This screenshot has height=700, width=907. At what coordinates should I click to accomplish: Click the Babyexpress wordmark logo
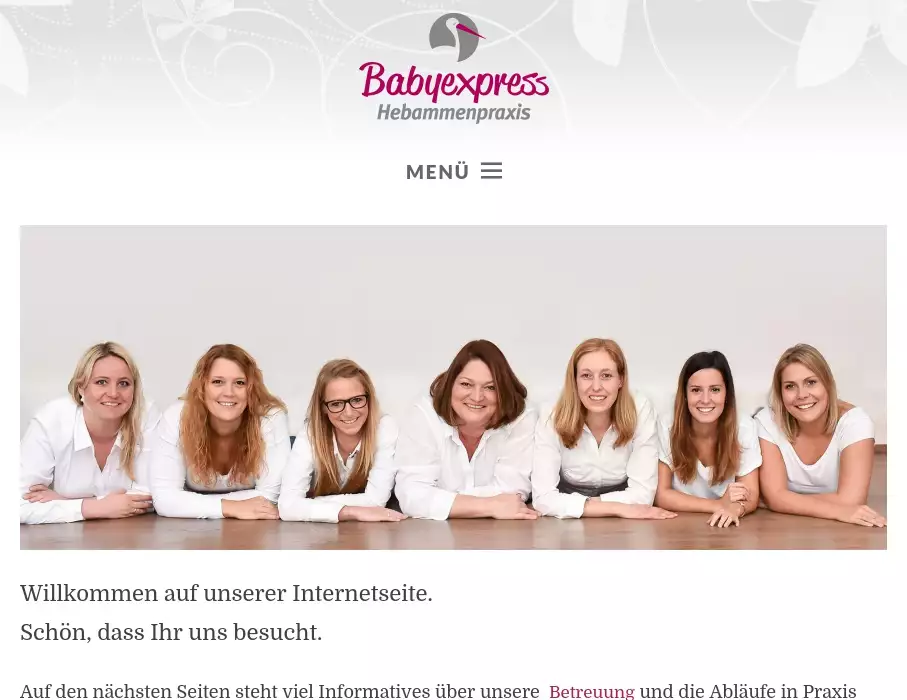(x=454, y=83)
